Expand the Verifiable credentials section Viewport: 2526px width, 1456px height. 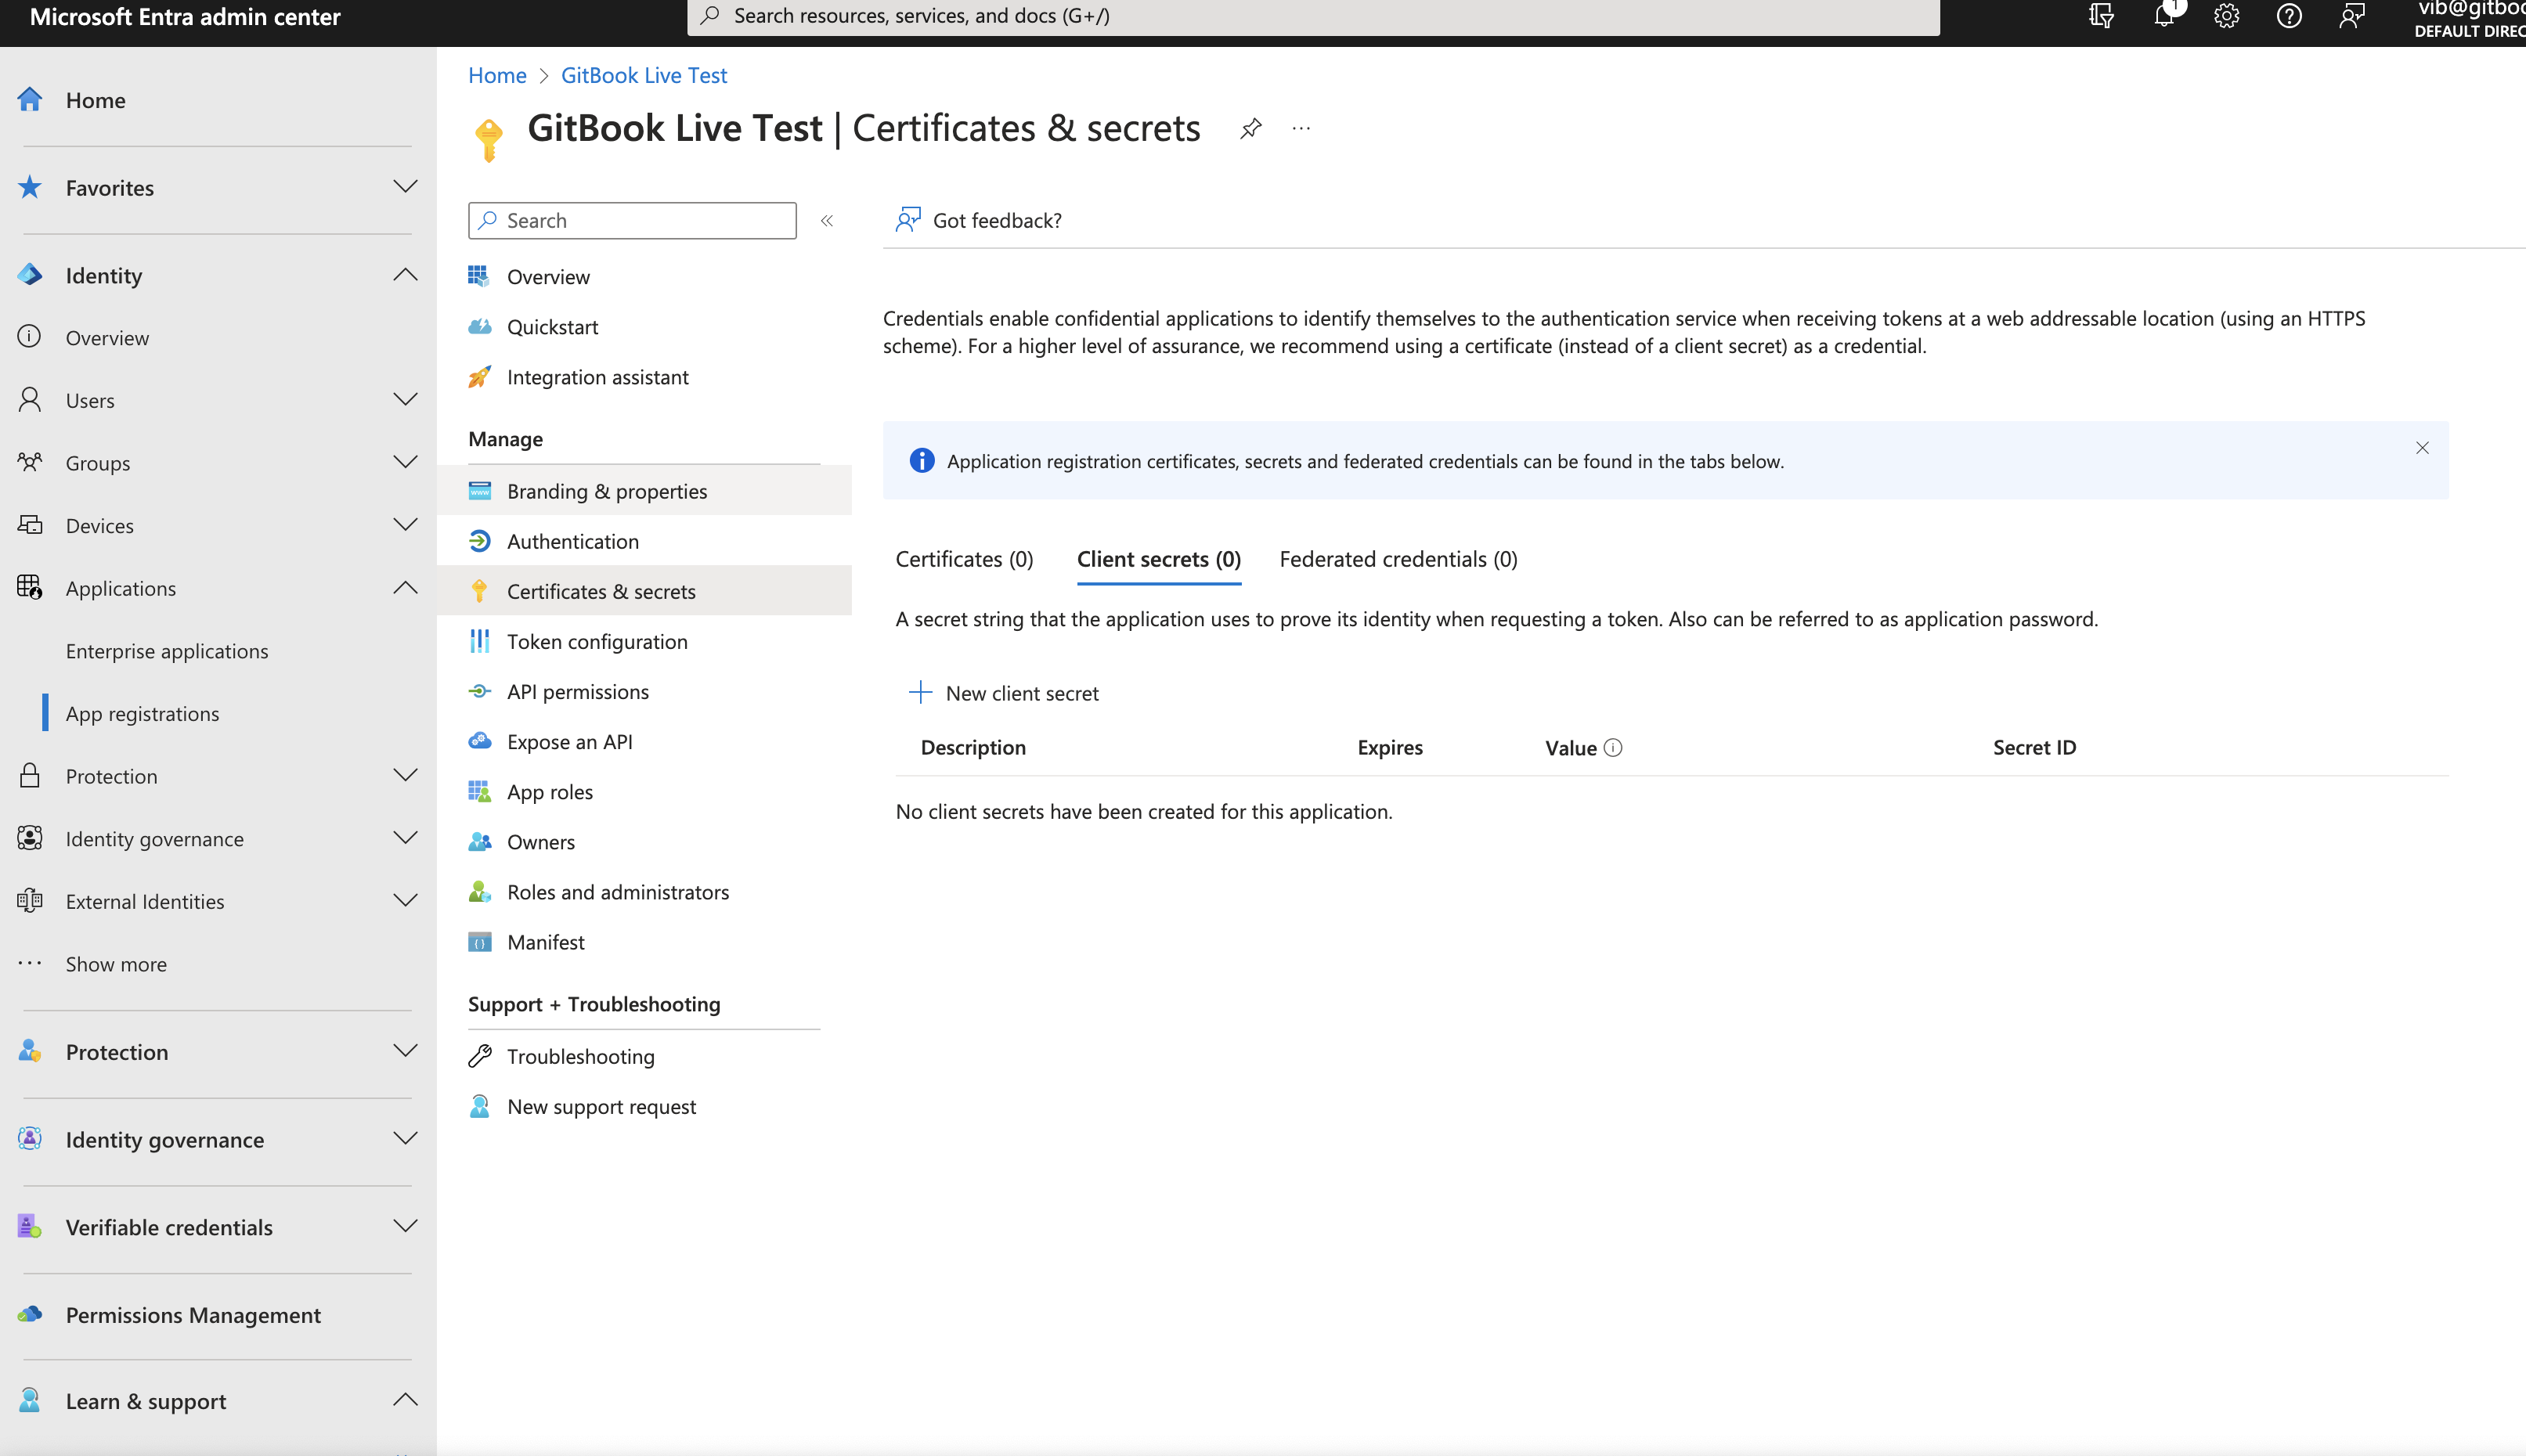pos(405,1227)
